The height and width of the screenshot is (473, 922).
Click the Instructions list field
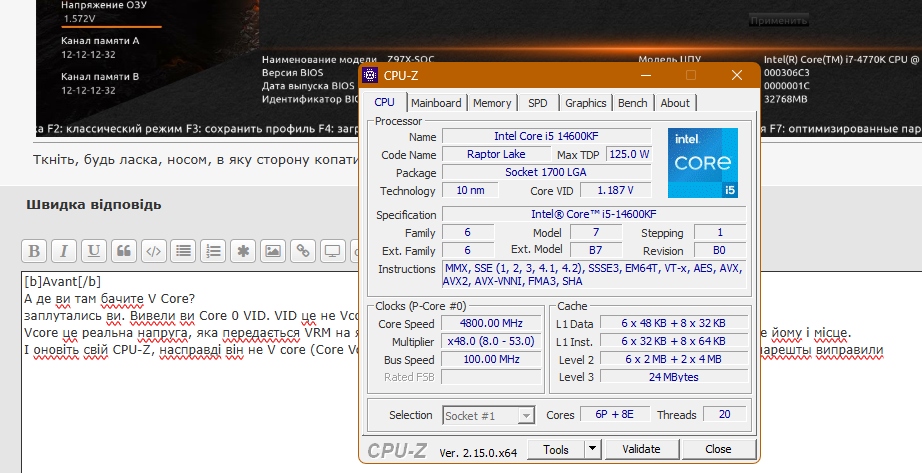pyautogui.click(x=594, y=275)
